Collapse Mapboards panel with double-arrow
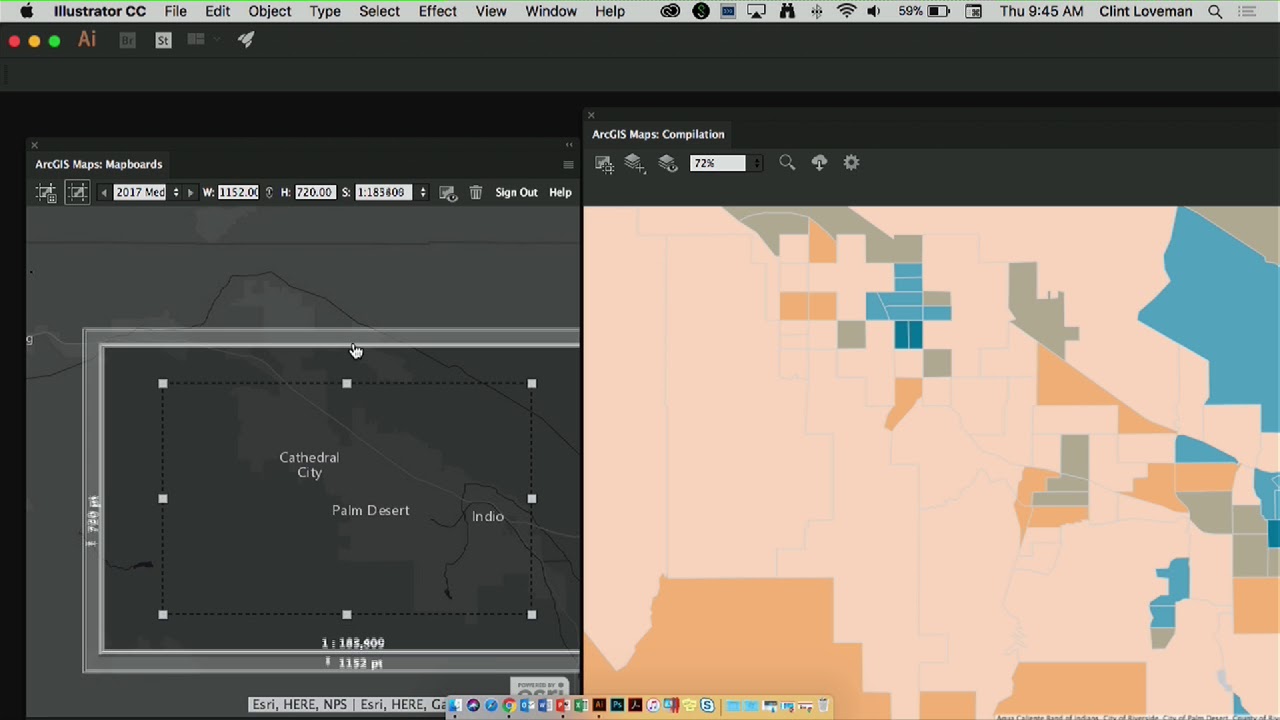 tap(569, 145)
